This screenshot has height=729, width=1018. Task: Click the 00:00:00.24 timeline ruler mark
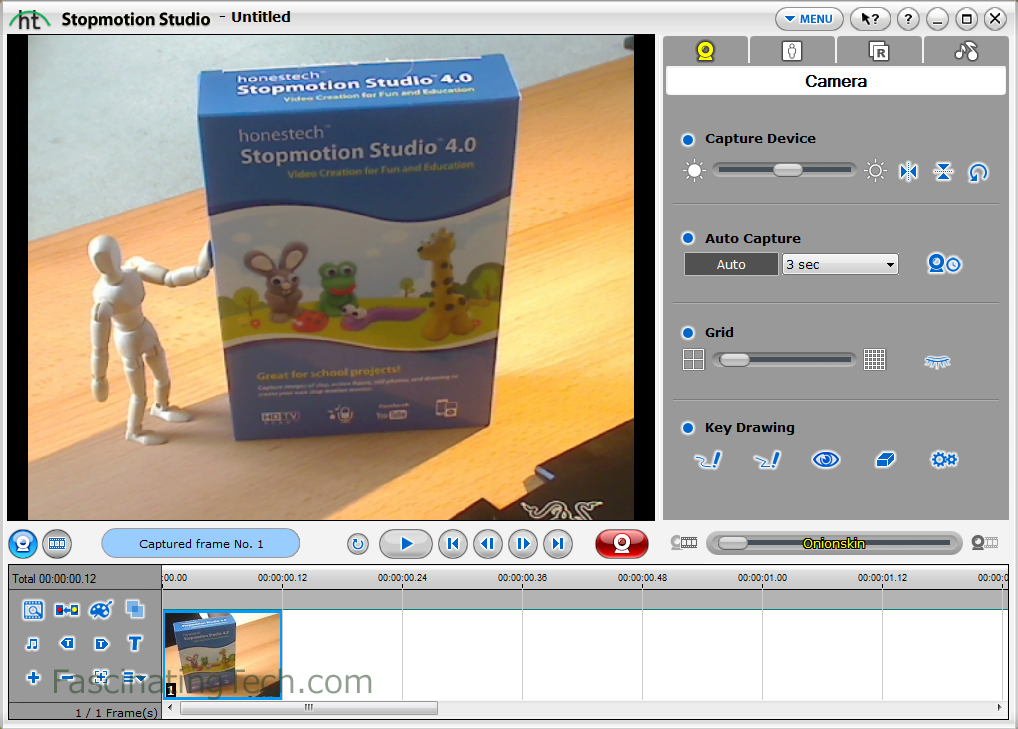click(403, 577)
